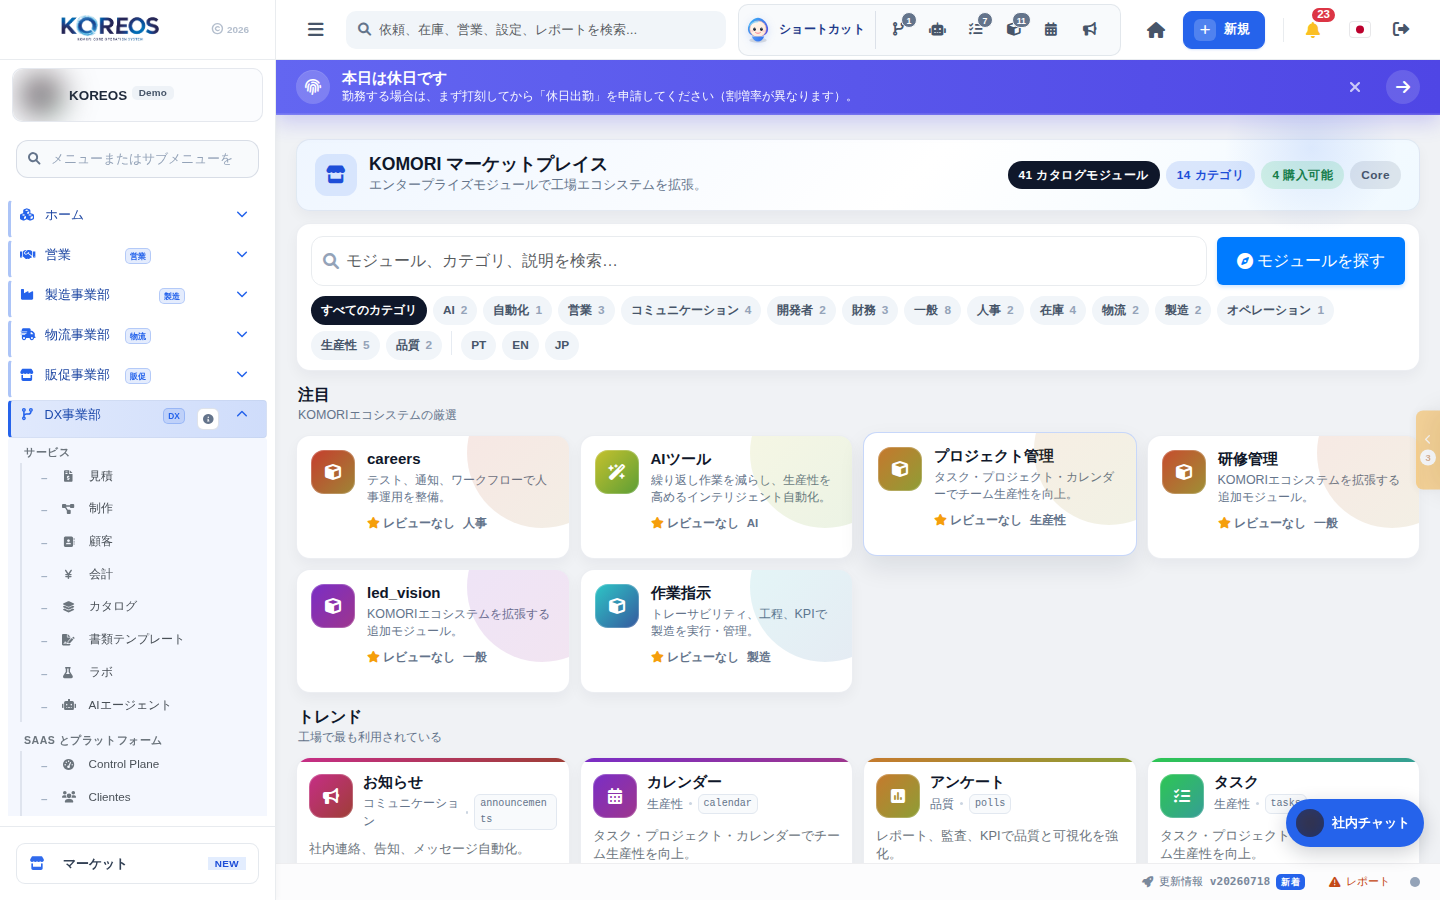Toggle the JP language filter
This screenshot has width=1440, height=900.
click(562, 345)
